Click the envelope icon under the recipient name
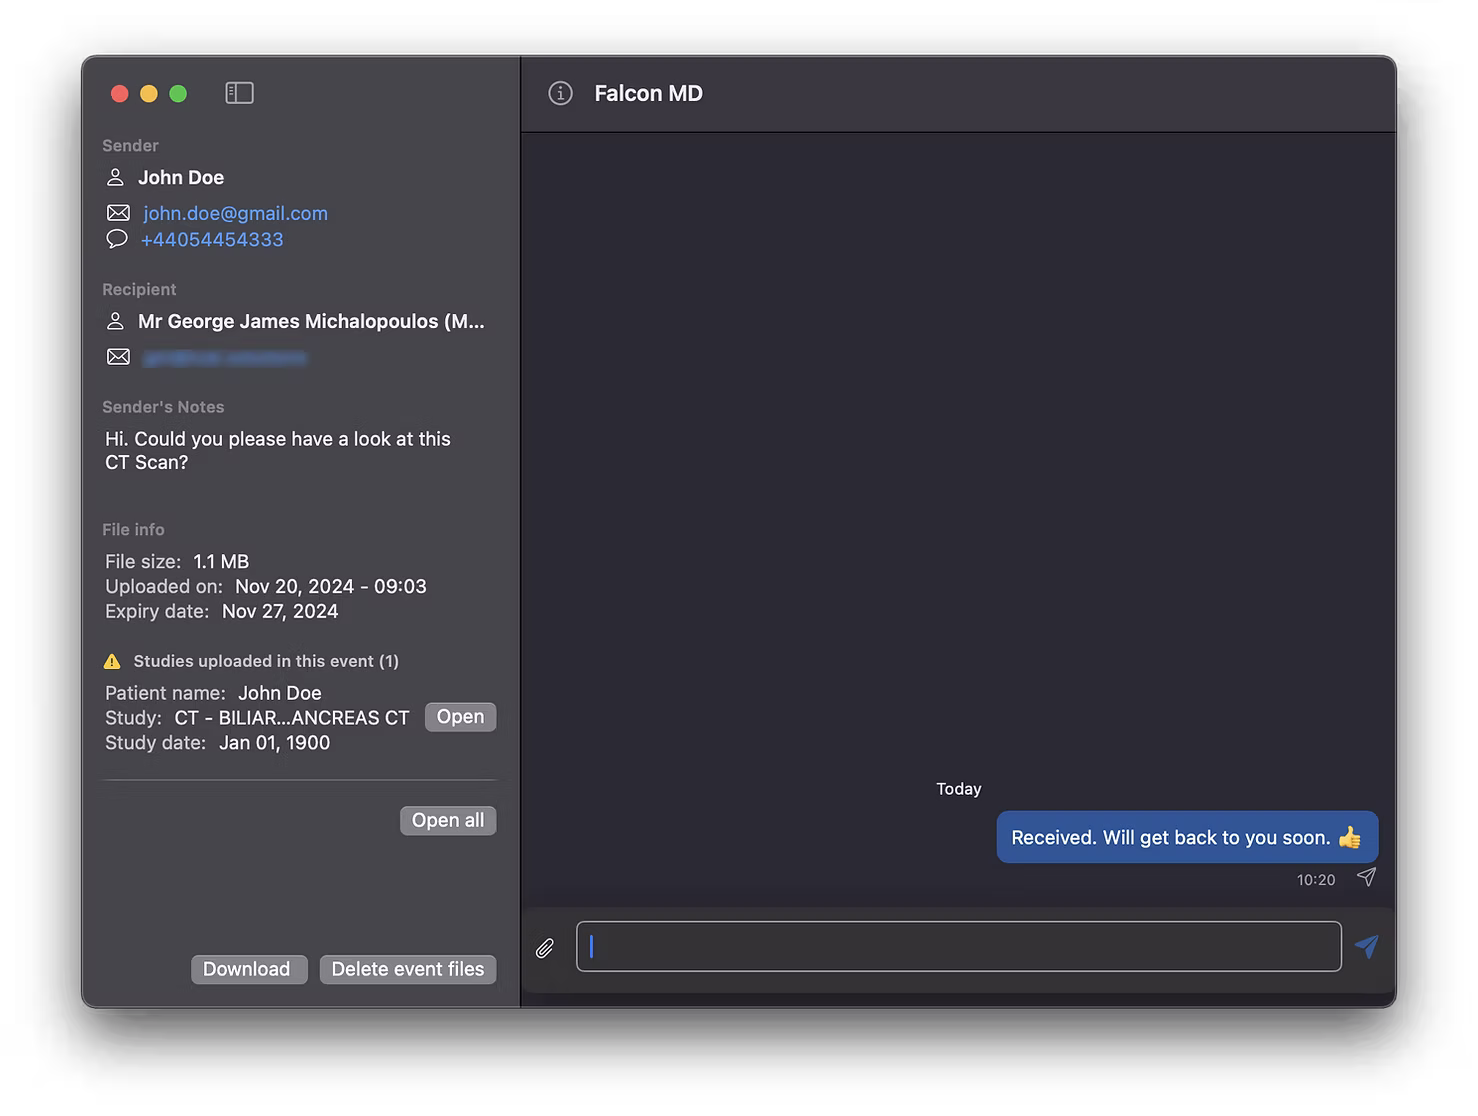Viewport: 1478px width, 1116px height. pyautogui.click(x=117, y=356)
